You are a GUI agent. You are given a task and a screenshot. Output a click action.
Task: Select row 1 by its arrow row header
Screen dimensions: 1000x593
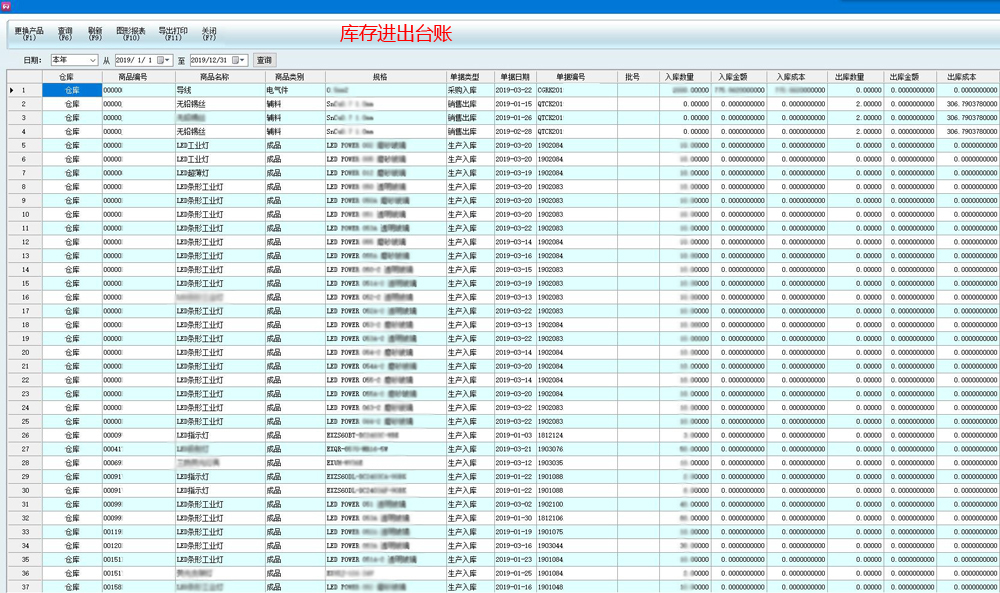point(24,90)
